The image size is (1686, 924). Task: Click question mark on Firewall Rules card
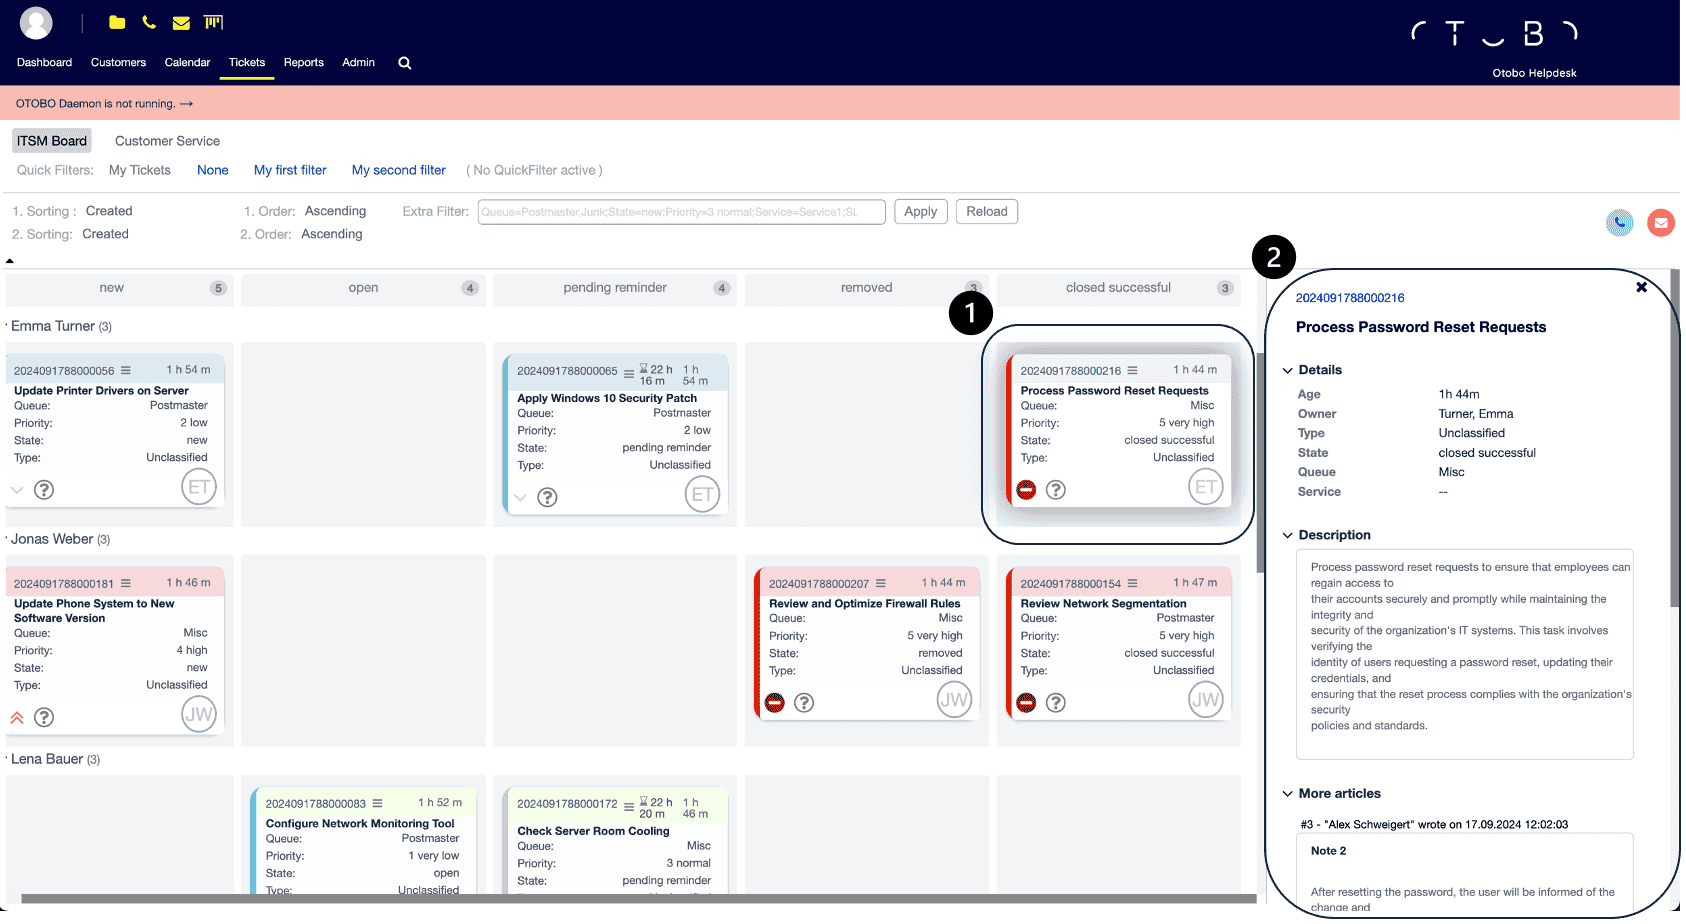pyautogui.click(x=804, y=703)
